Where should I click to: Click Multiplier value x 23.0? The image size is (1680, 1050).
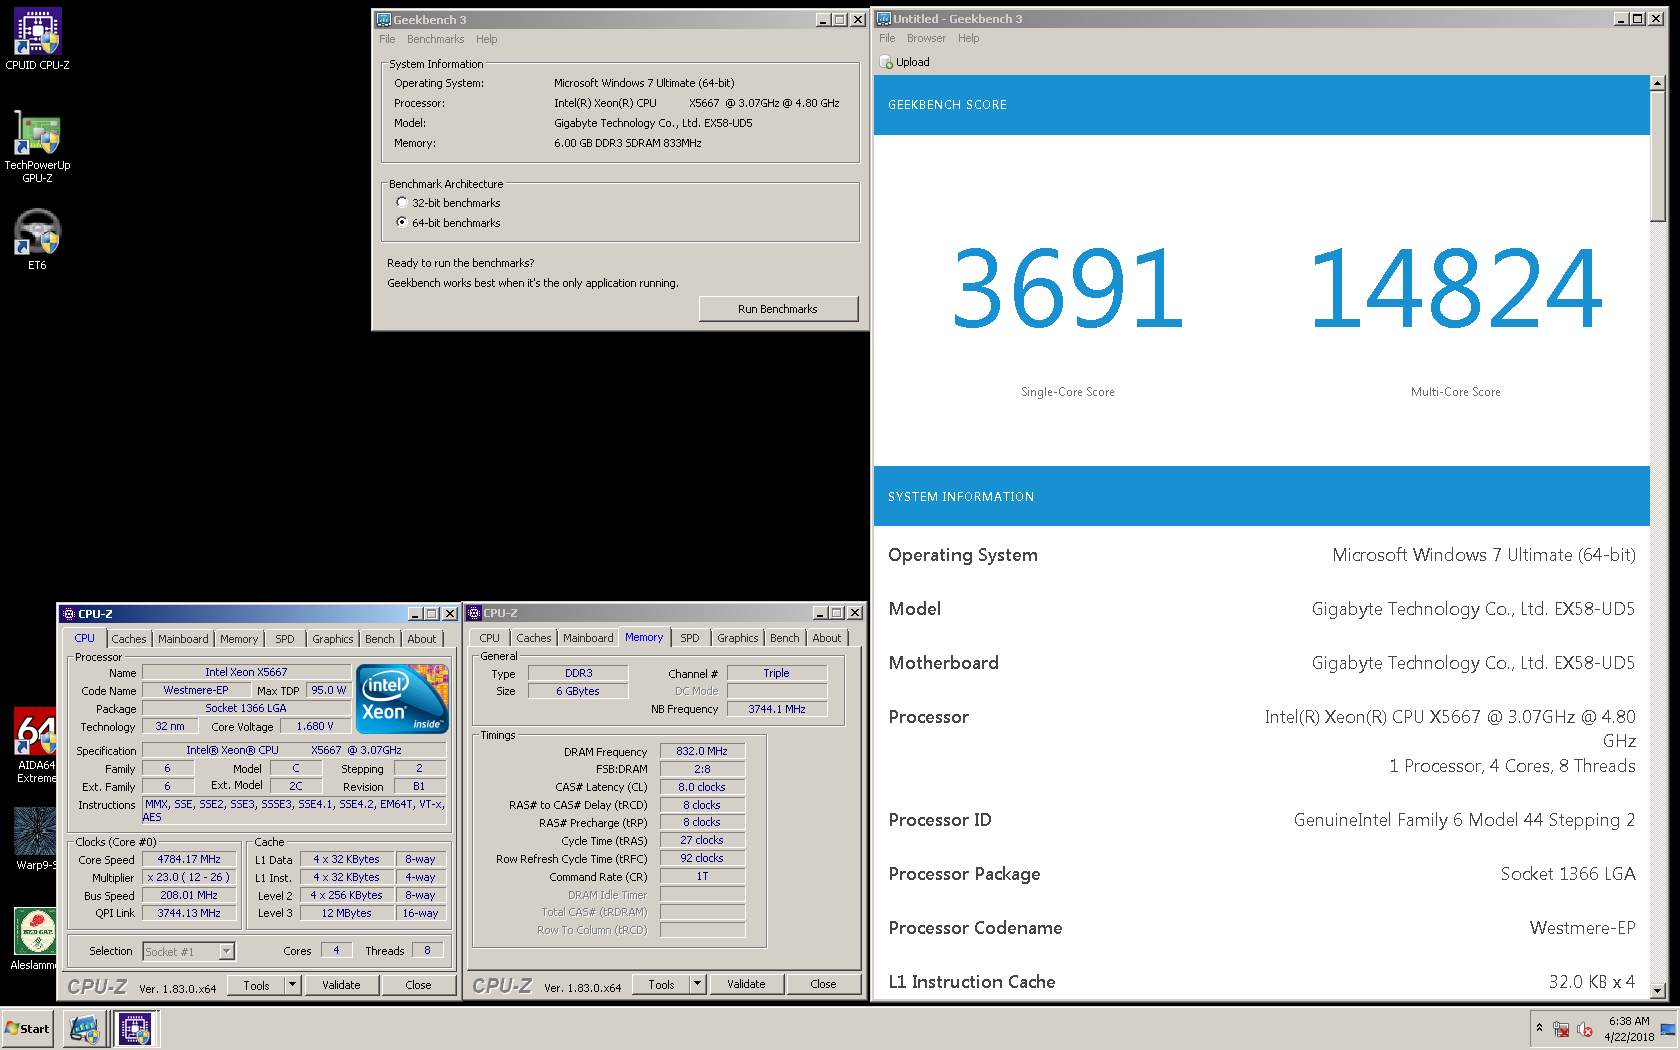coord(189,877)
